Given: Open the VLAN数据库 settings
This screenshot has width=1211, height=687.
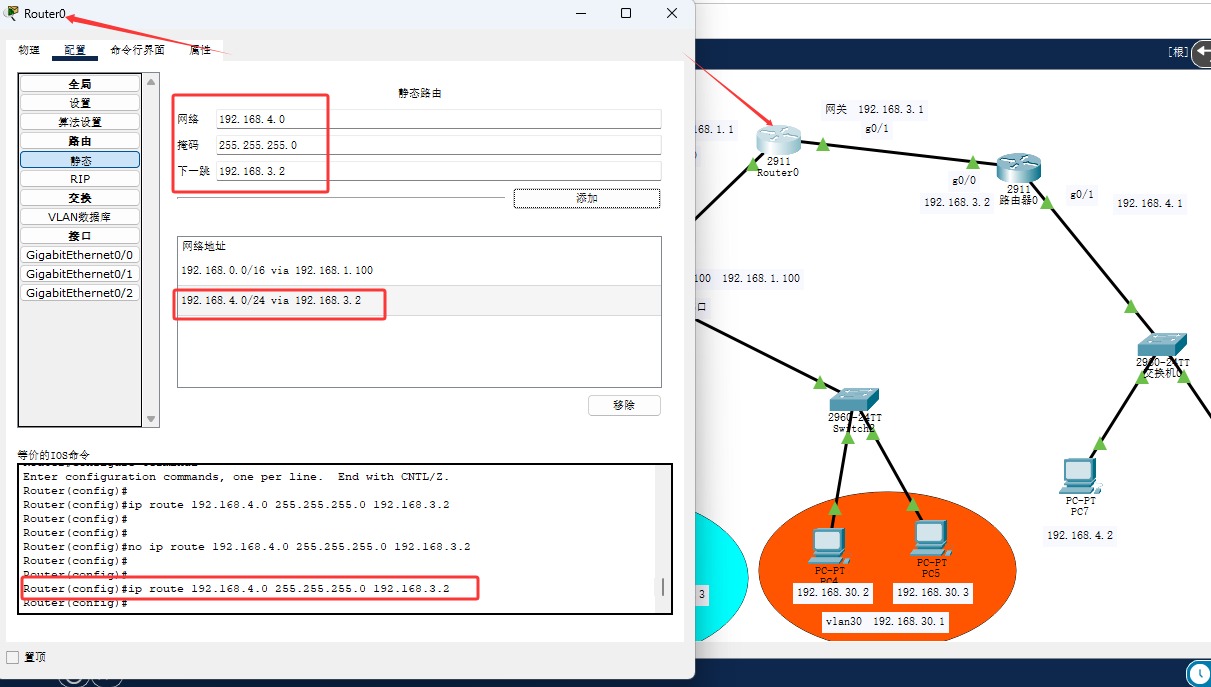Looking at the screenshot, I should (80, 217).
